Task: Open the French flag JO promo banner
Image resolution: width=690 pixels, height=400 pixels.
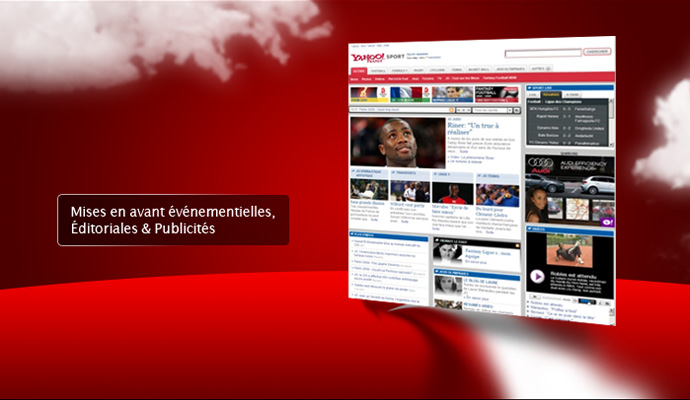Action: [410, 94]
